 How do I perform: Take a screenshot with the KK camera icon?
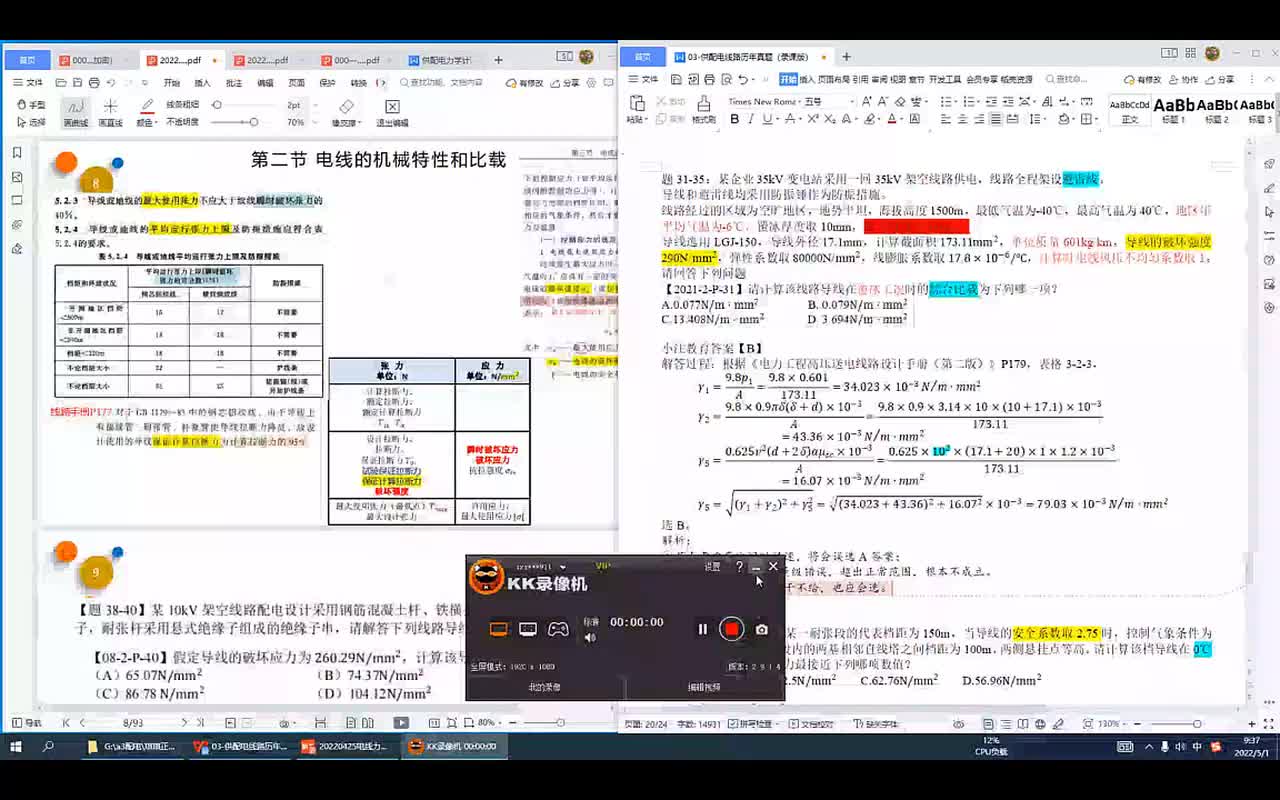coord(762,629)
